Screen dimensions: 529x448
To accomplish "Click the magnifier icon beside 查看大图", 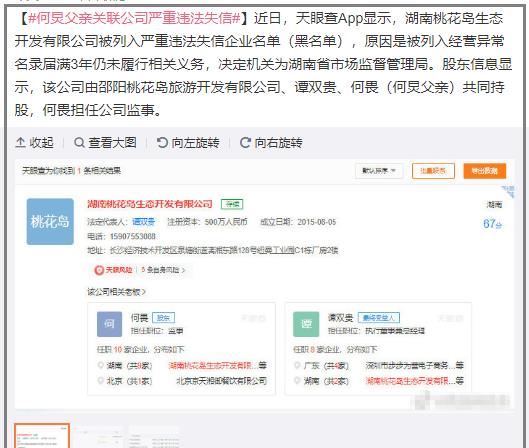I will (x=79, y=143).
